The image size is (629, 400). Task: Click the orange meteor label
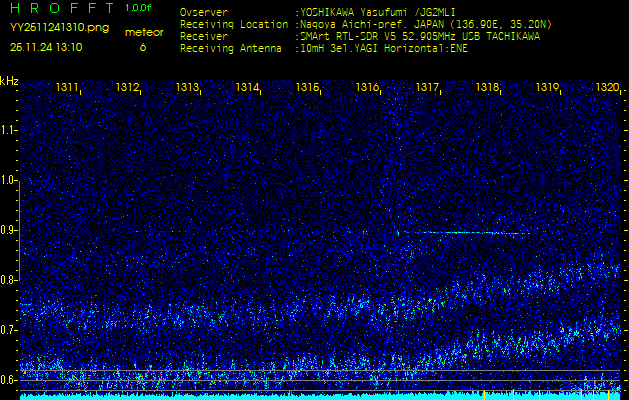click(143, 32)
